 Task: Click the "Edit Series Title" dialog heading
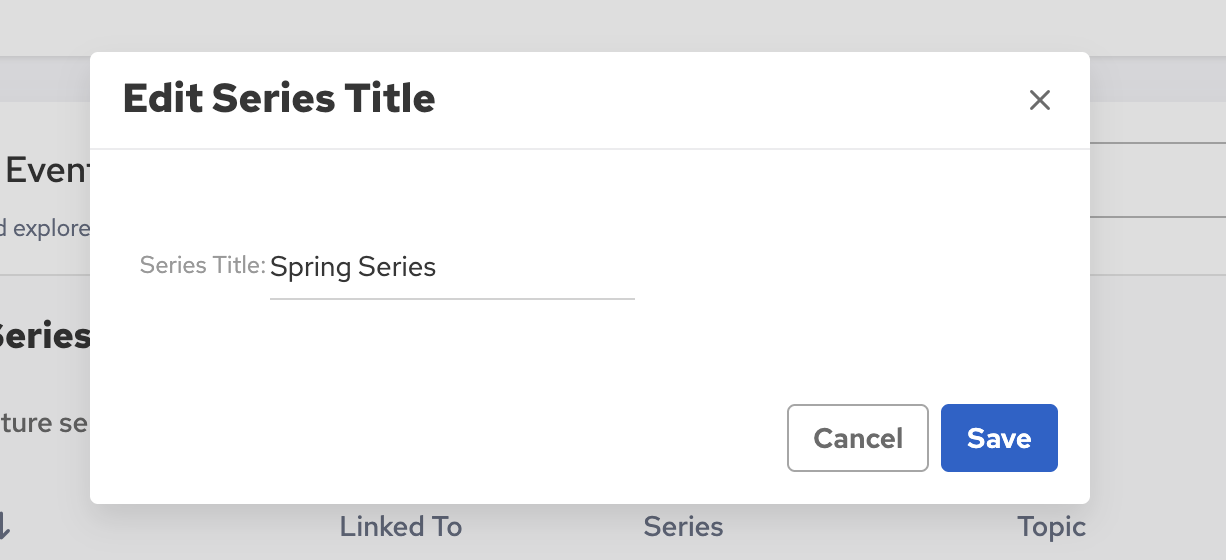point(279,99)
